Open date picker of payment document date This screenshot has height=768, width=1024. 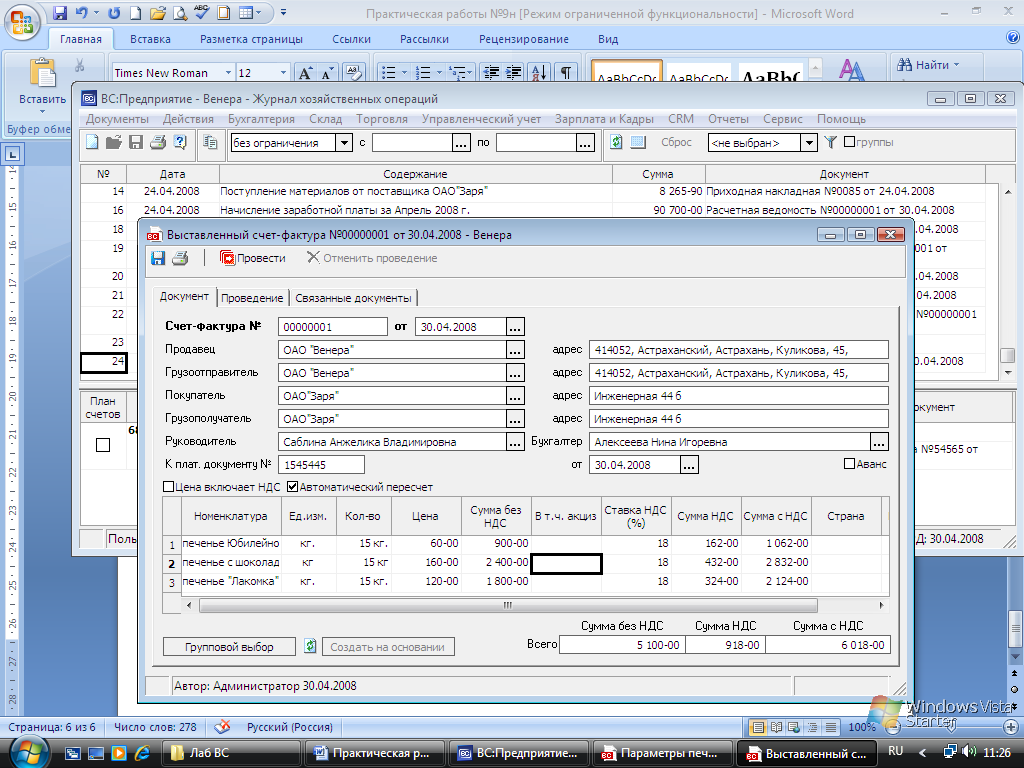pos(689,465)
